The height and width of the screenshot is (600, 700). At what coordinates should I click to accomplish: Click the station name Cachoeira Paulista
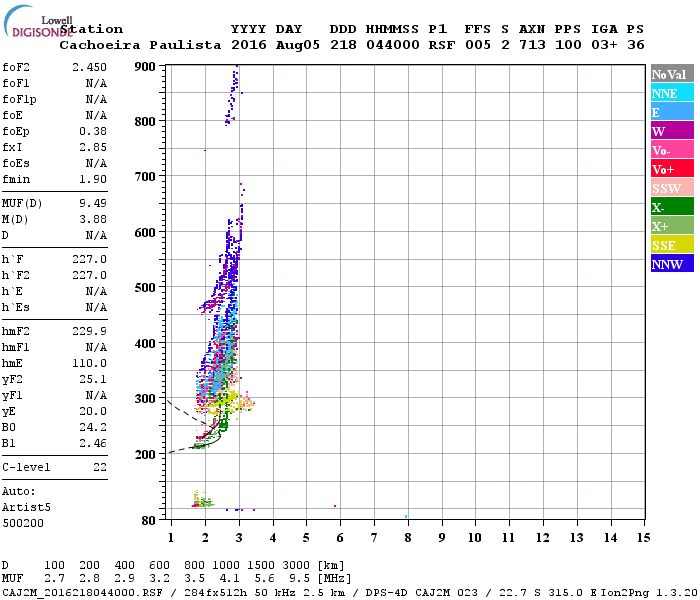pyautogui.click(x=140, y=45)
